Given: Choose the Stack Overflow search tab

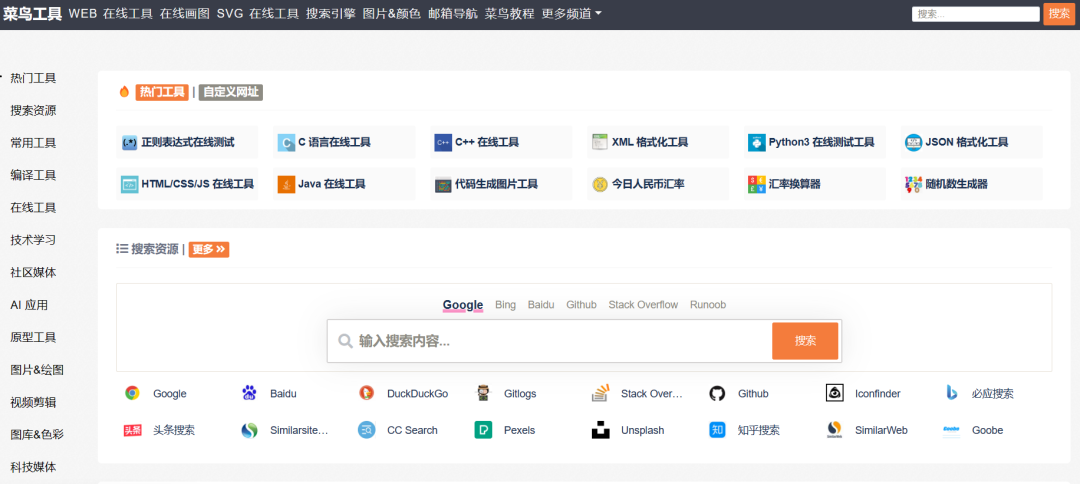Looking at the screenshot, I should (643, 304).
